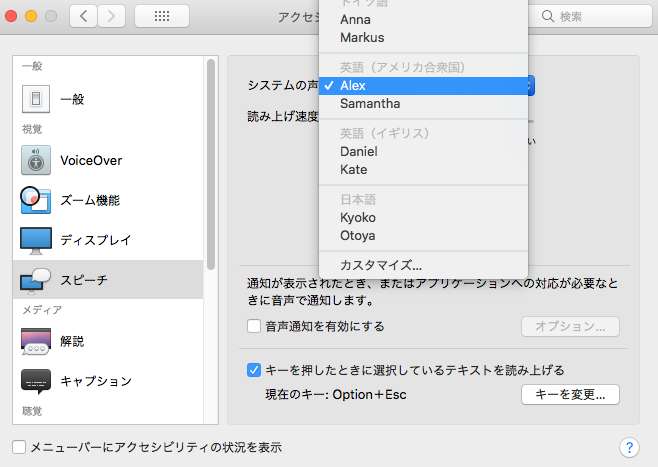Select ズーム機能 label in sidebar
The height and width of the screenshot is (467, 658).
point(90,200)
